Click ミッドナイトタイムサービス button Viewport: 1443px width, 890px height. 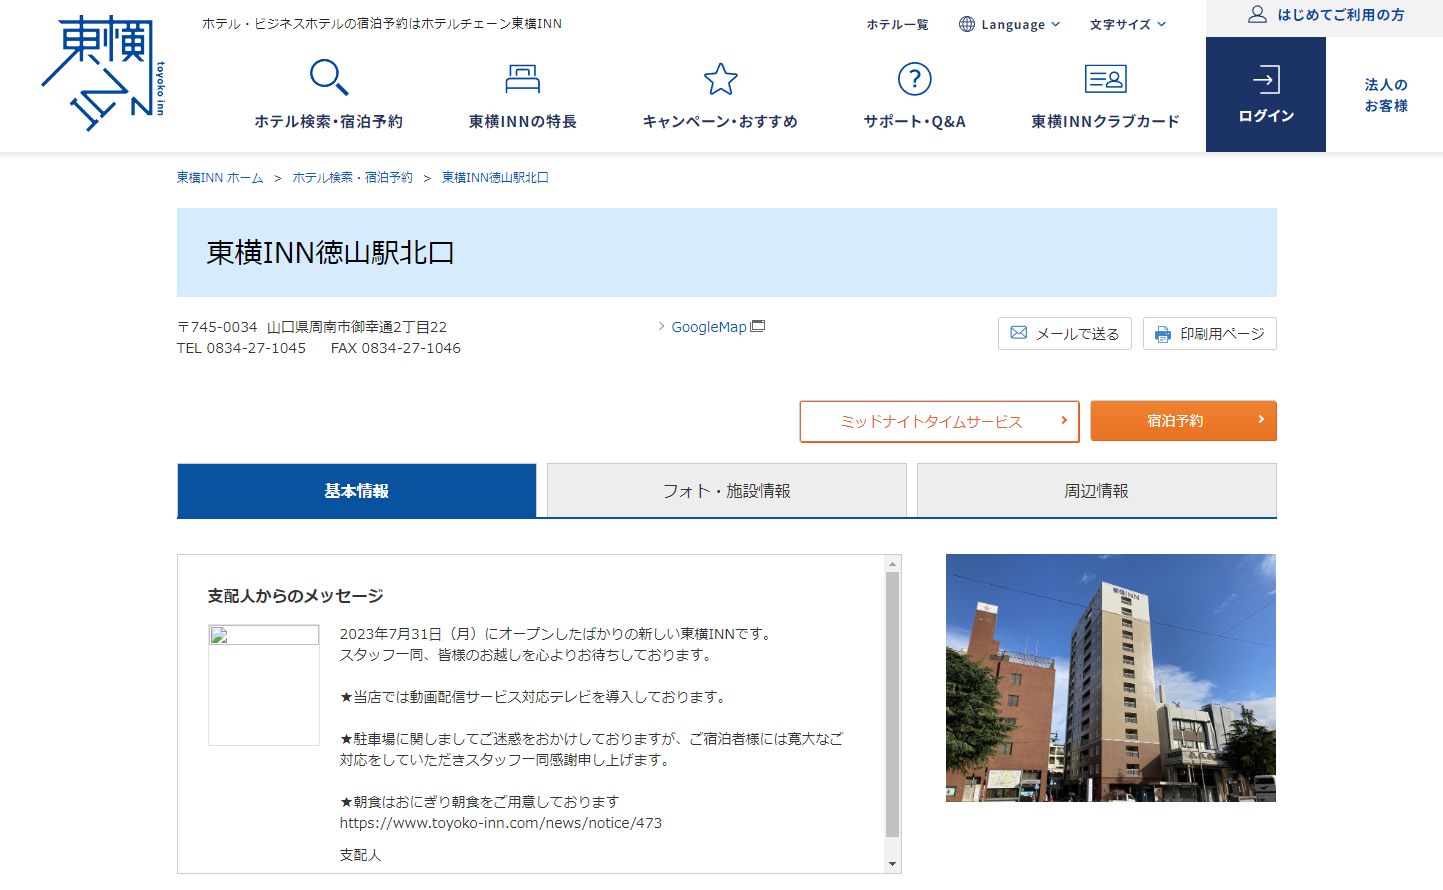940,421
